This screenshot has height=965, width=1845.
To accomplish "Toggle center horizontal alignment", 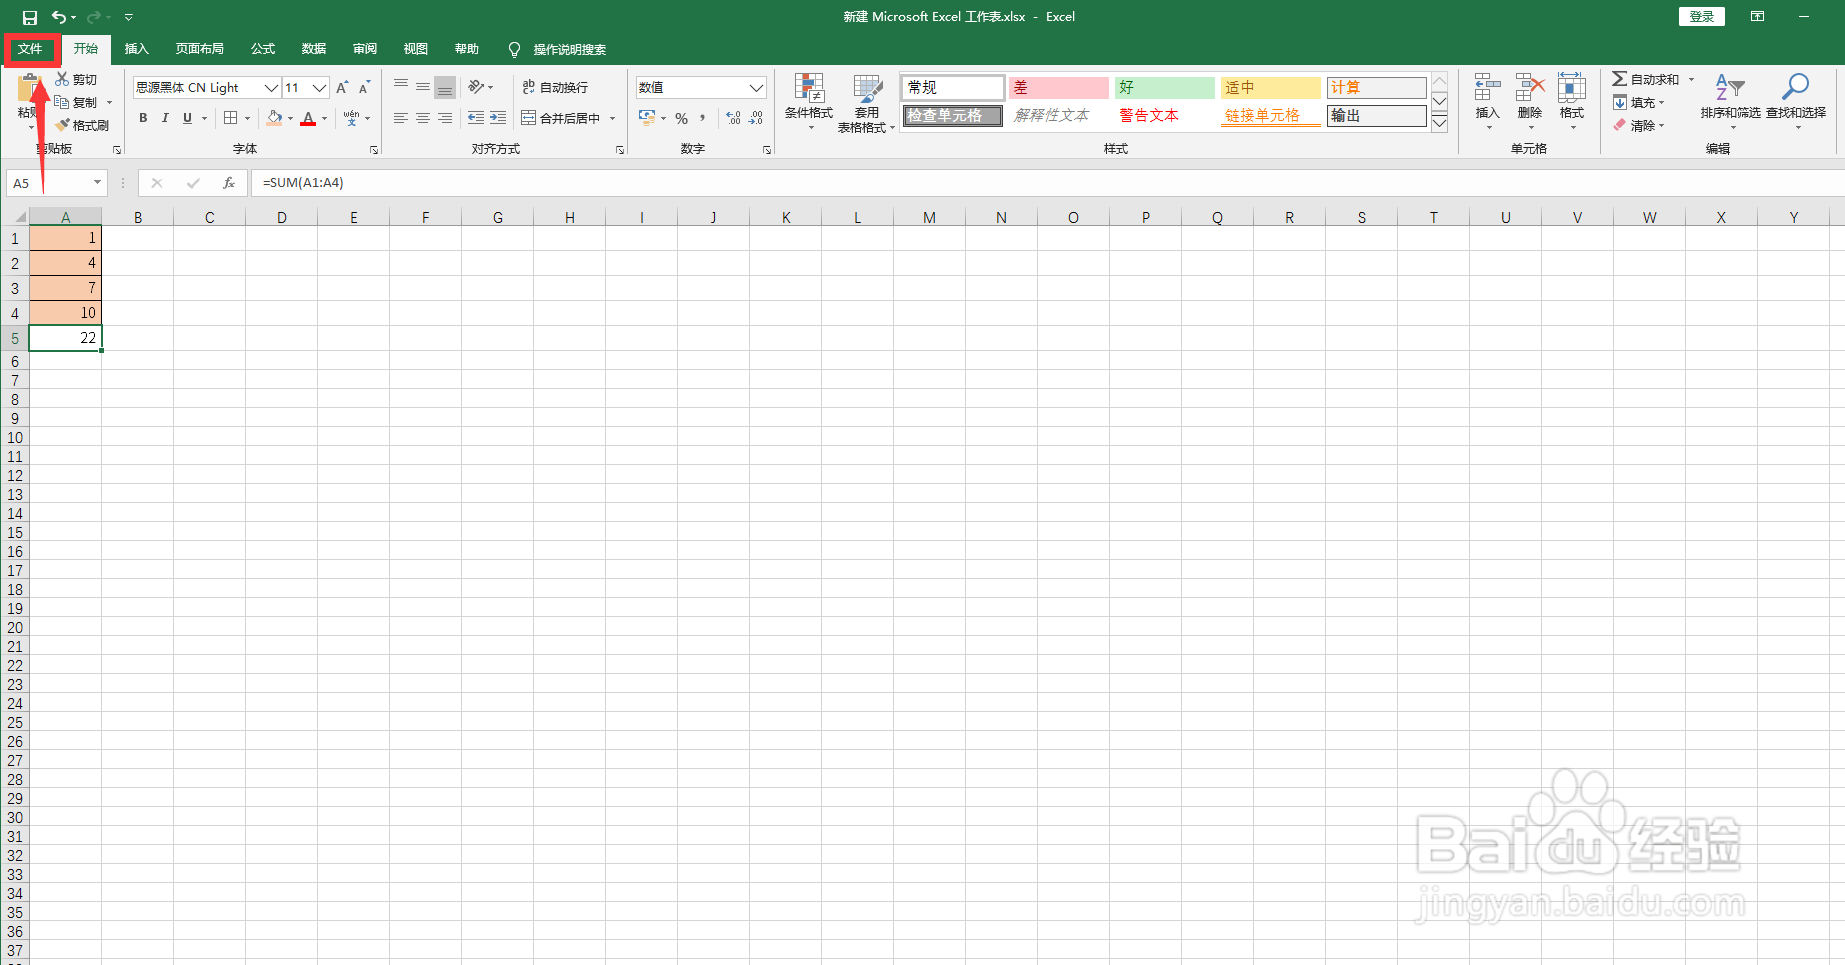I will point(423,118).
